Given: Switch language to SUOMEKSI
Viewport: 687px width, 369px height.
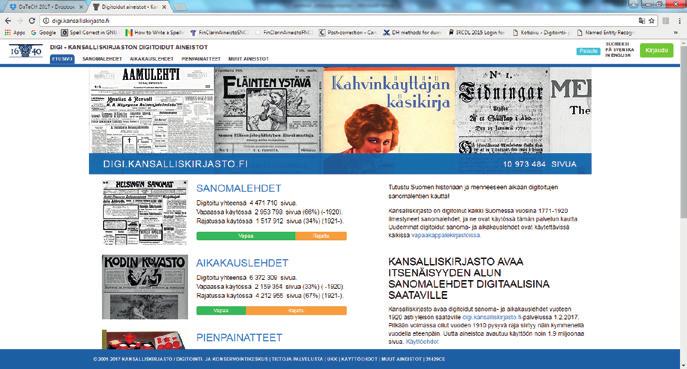Looking at the screenshot, I should click(617, 44).
